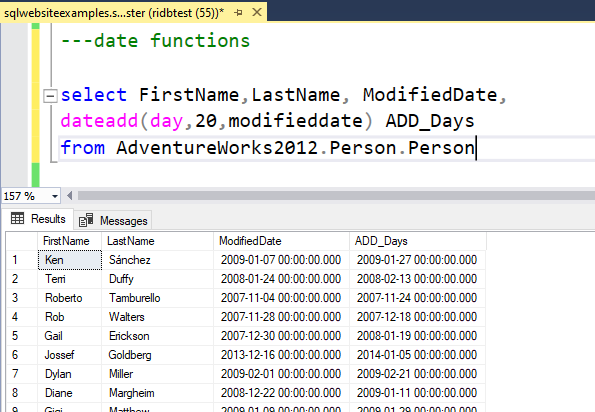Select the Results tab
The height and width of the screenshot is (412, 595).
38,219
